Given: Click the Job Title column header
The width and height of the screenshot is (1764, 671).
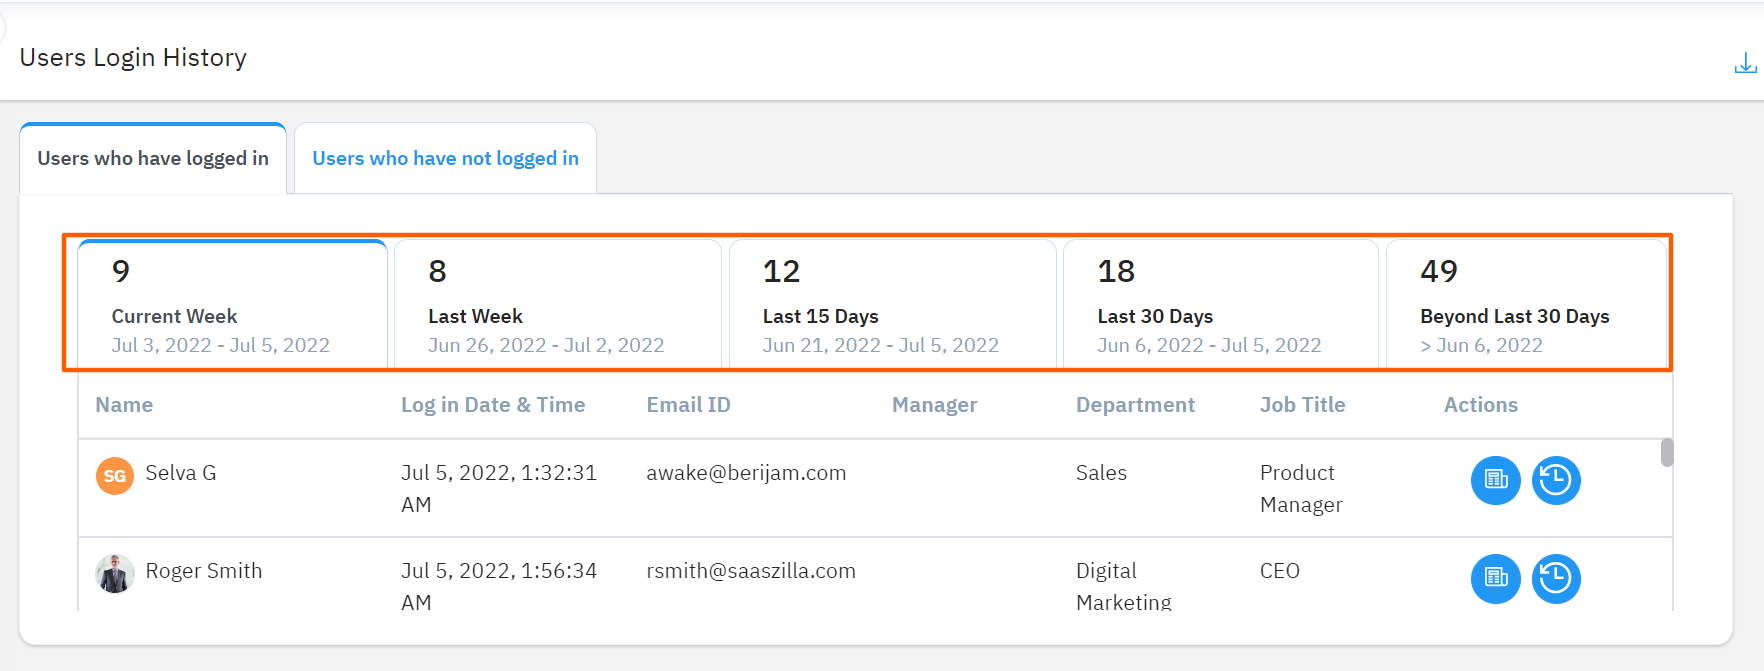Looking at the screenshot, I should (x=1302, y=405).
